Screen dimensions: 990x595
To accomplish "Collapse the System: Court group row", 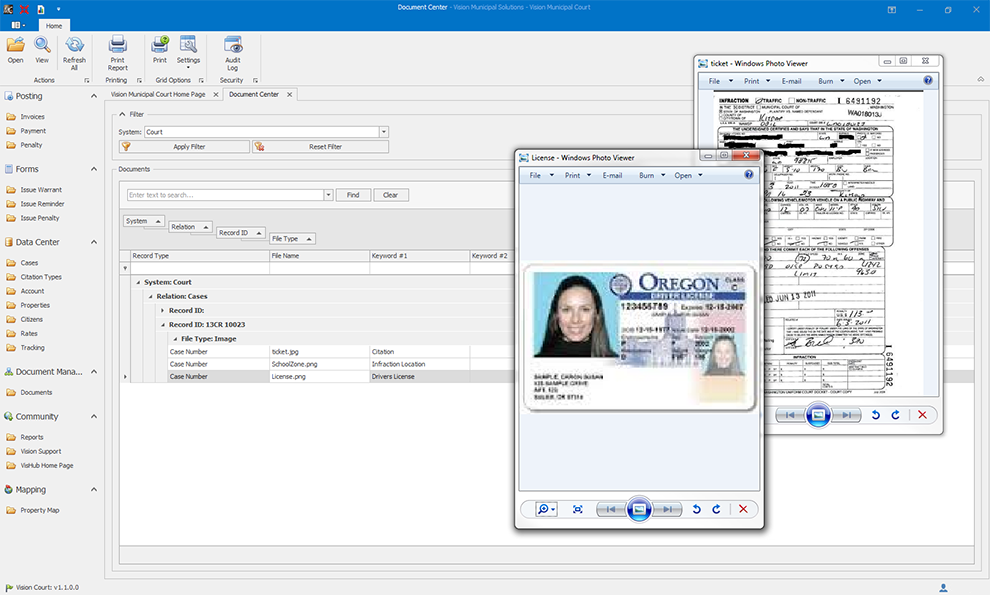I will [138, 282].
